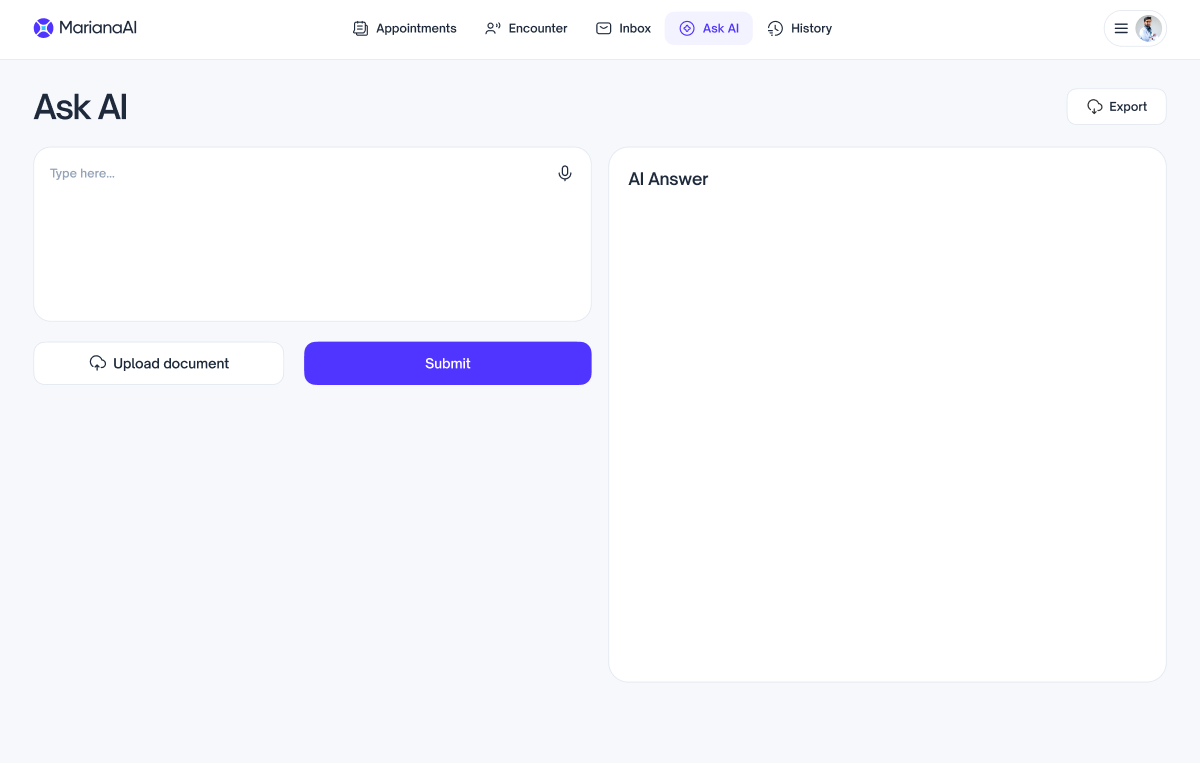The height and width of the screenshot is (763, 1200).
Task: Go to the Inbox tab
Action: tap(634, 29)
